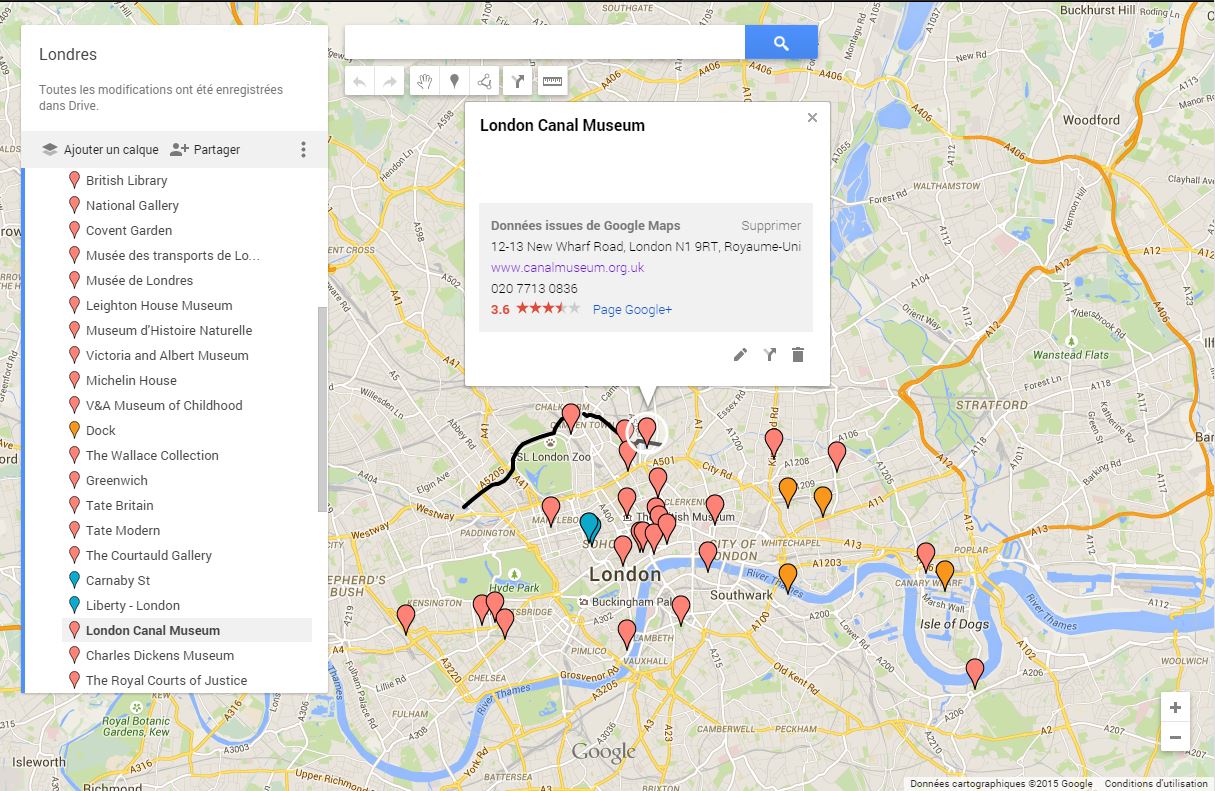Click the blue Carnaby St map marker
This screenshot has width=1215, height=791.
(x=590, y=525)
